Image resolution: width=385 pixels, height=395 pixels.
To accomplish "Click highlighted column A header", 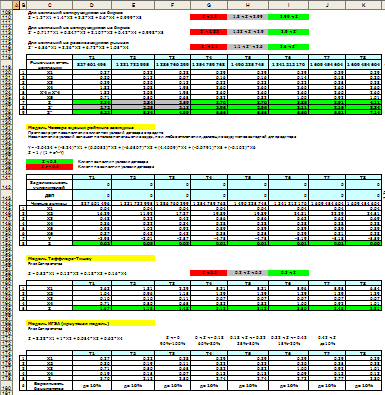I will point(16,5).
